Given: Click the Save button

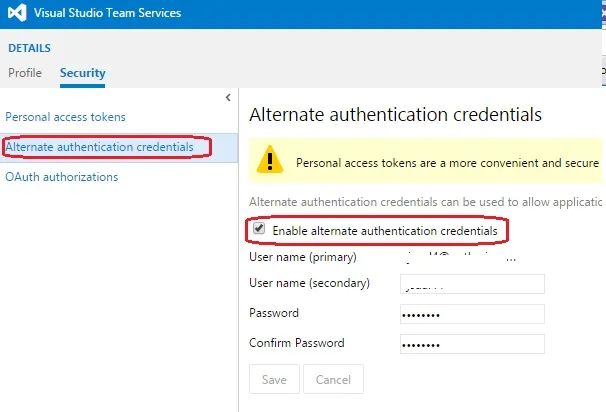Looking at the screenshot, I should pyautogui.click(x=274, y=379).
